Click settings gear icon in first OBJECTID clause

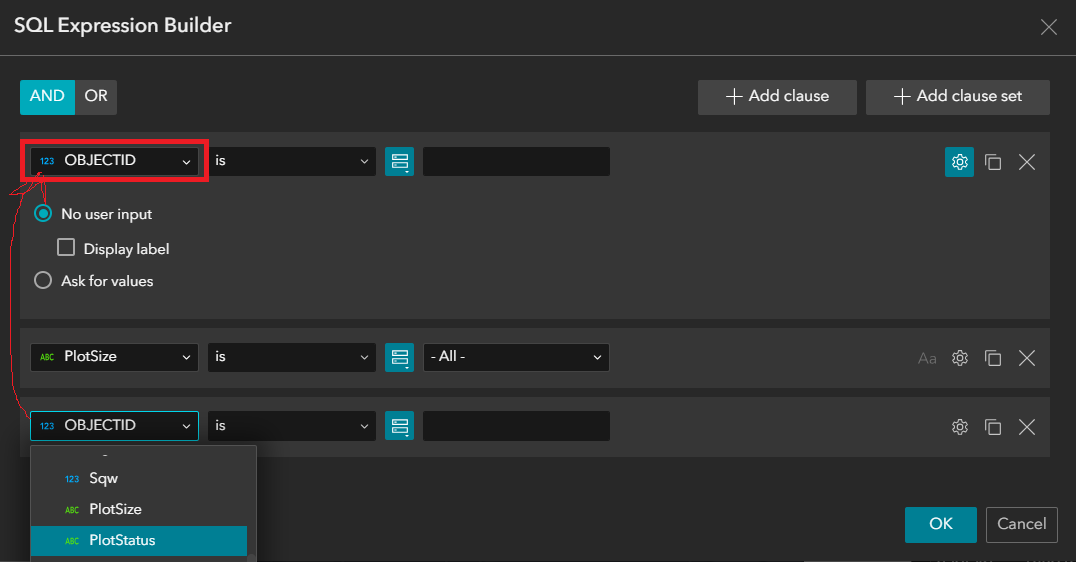click(959, 162)
